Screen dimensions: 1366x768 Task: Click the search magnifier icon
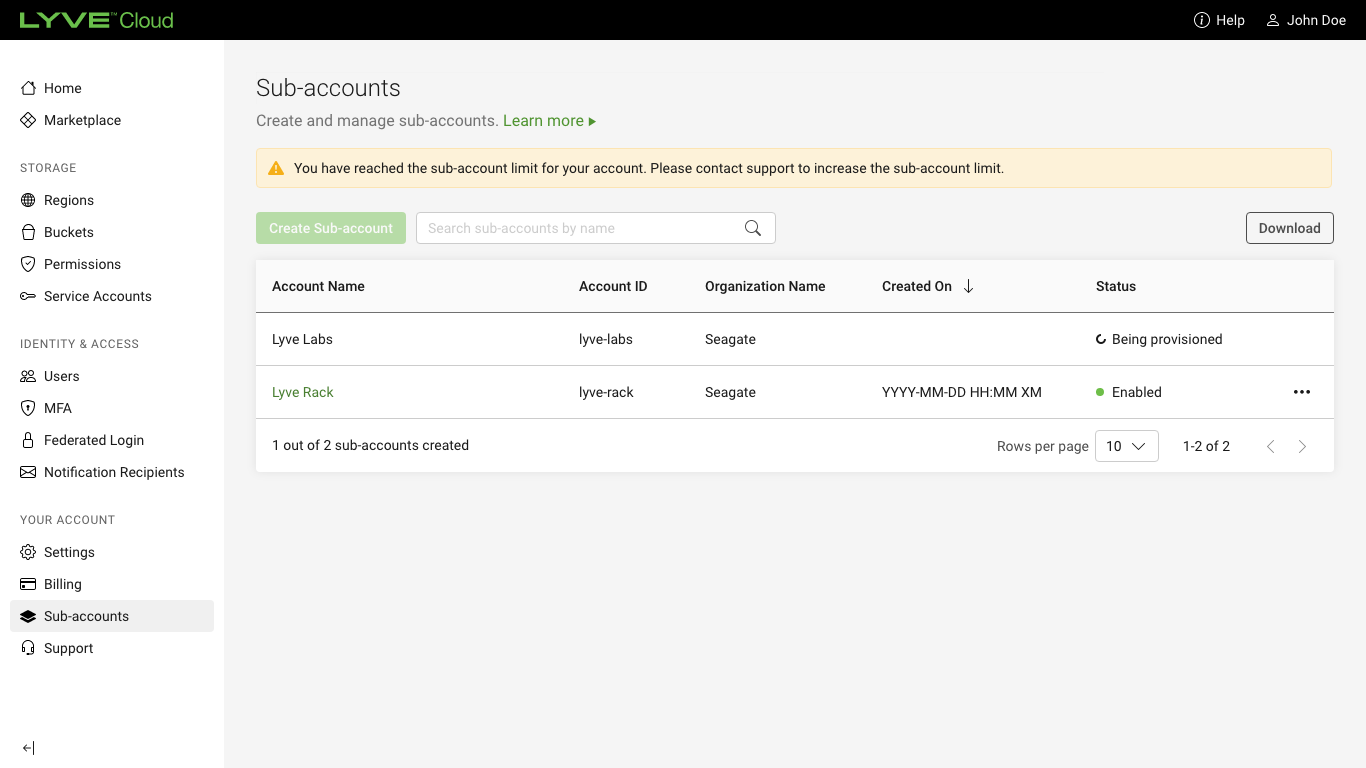pyautogui.click(x=753, y=228)
